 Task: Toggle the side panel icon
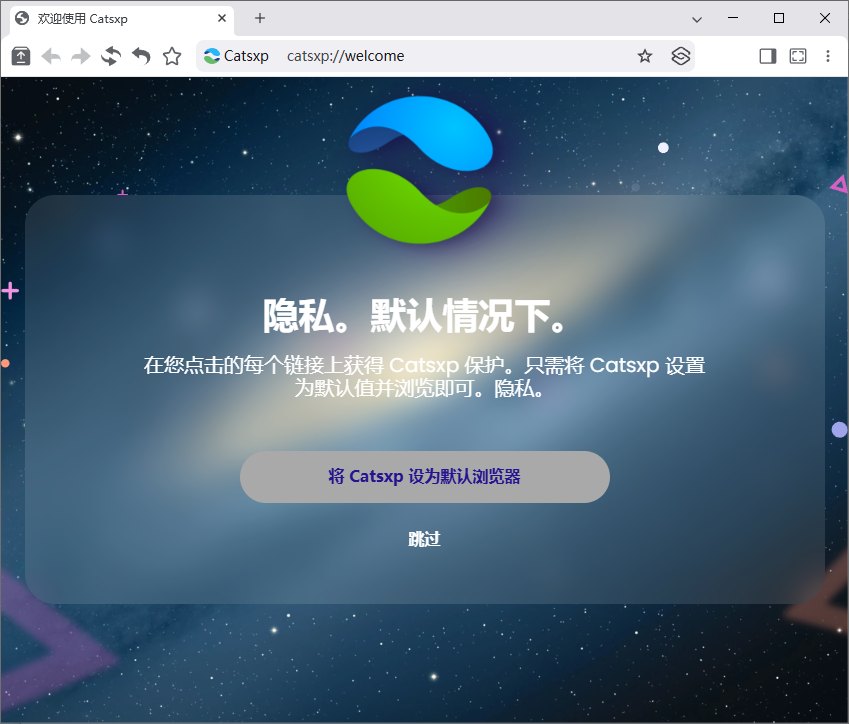click(x=768, y=56)
